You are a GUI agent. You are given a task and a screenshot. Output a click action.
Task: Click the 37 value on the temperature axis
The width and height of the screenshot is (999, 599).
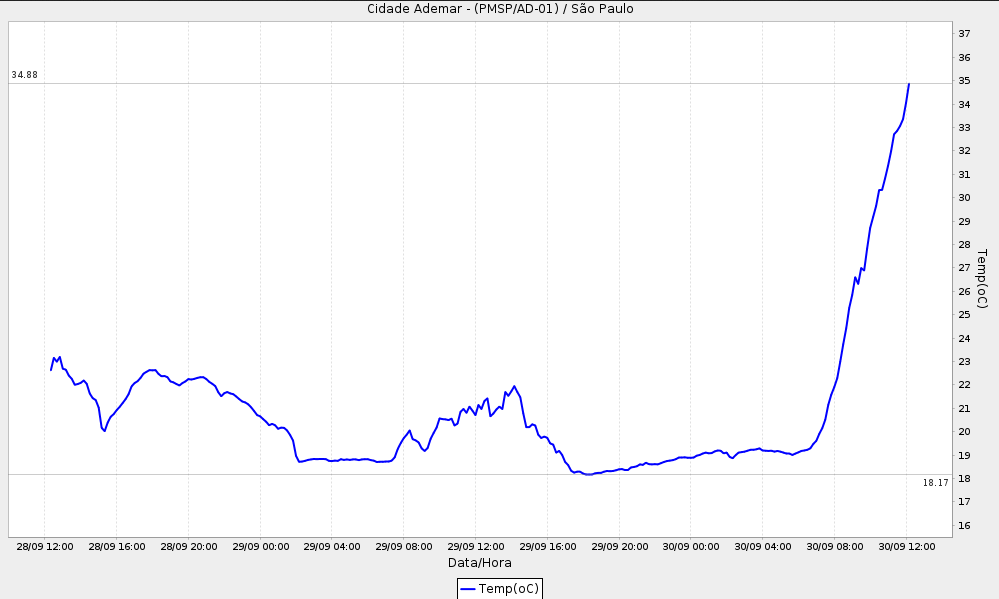[x=965, y=34]
